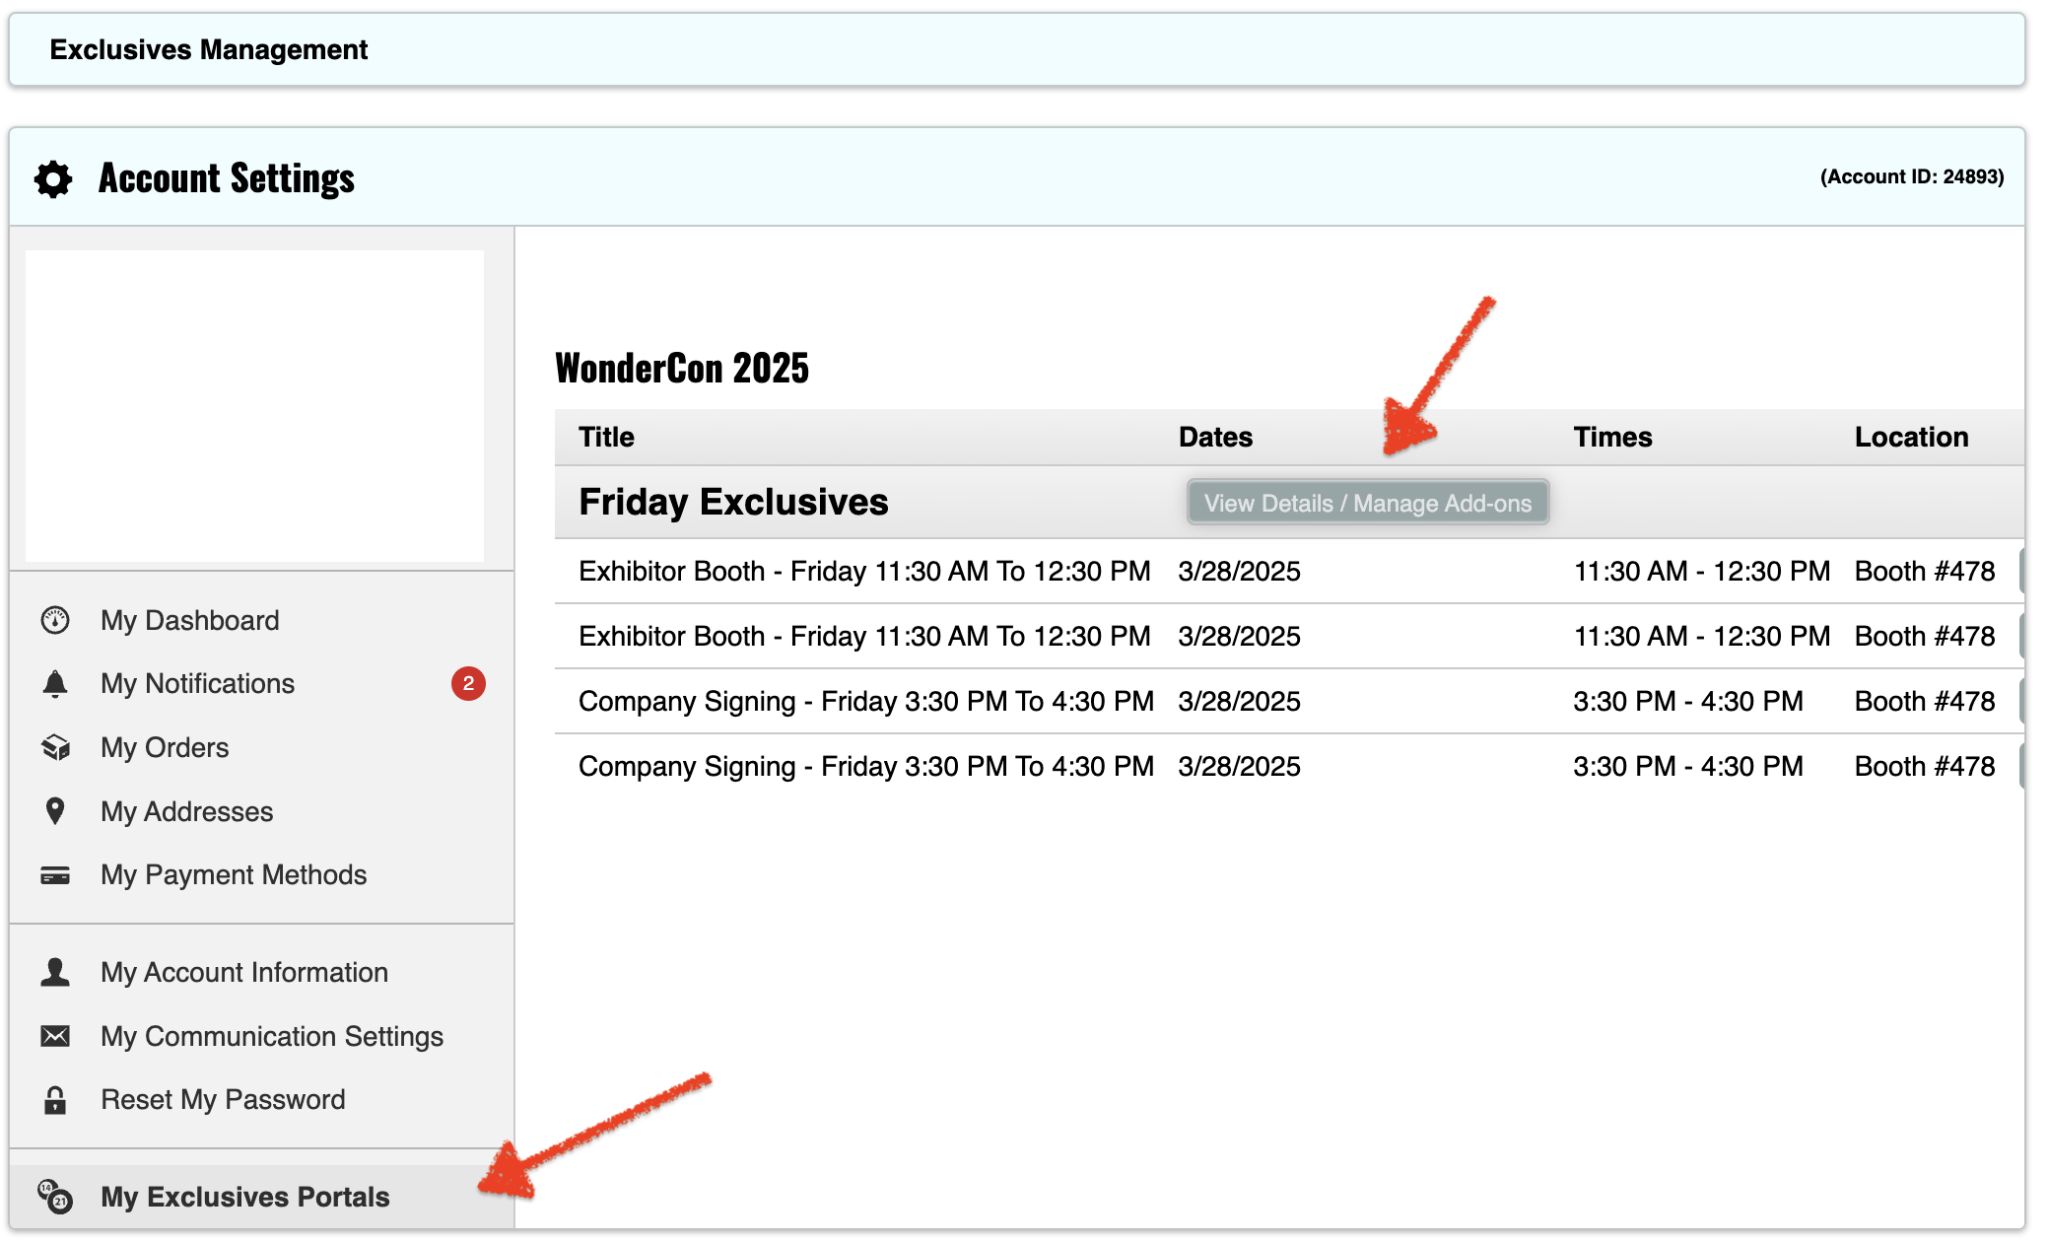This screenshot has height=1242, width=2048.
Task: Select first Company Signing 3:30 PM row
Action: [865, 701]
